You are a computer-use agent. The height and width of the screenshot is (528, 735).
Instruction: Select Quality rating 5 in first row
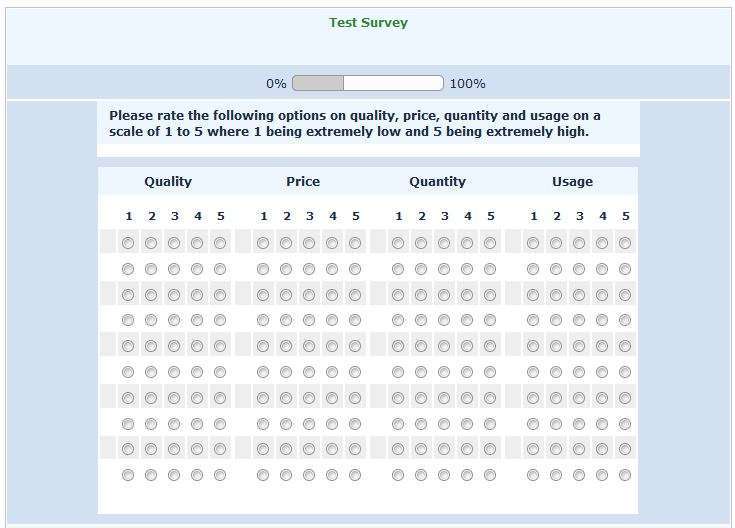pyautogui.click(x=220, y=243)
